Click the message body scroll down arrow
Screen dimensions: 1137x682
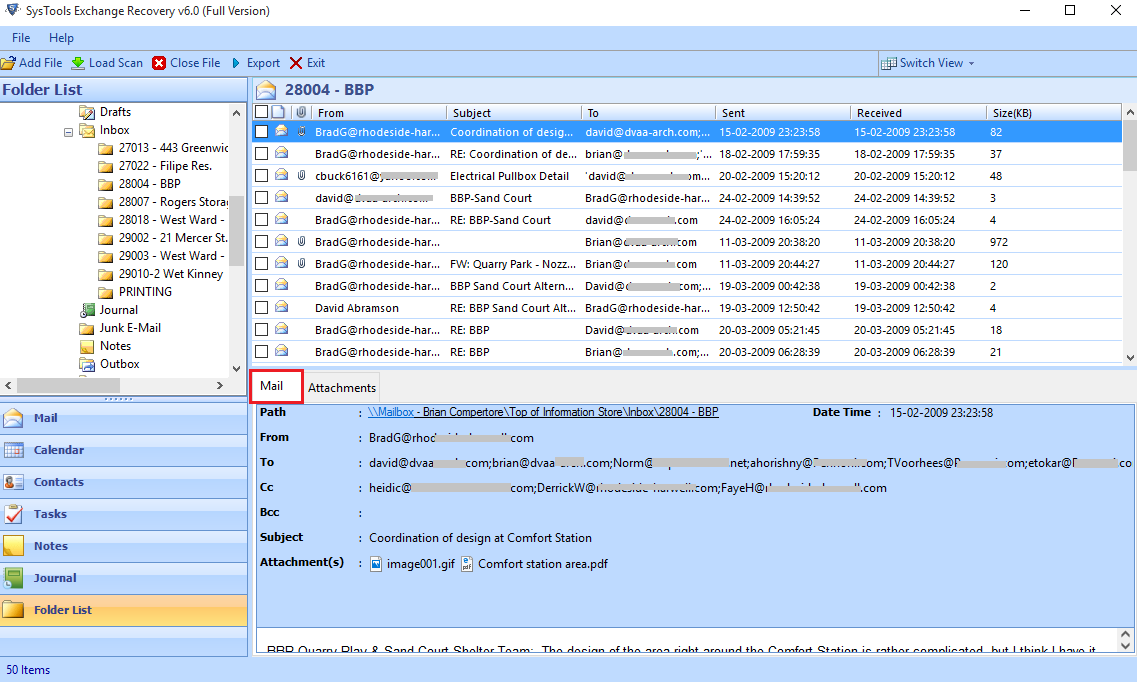pyautogui.click(x=1125, y=645)
